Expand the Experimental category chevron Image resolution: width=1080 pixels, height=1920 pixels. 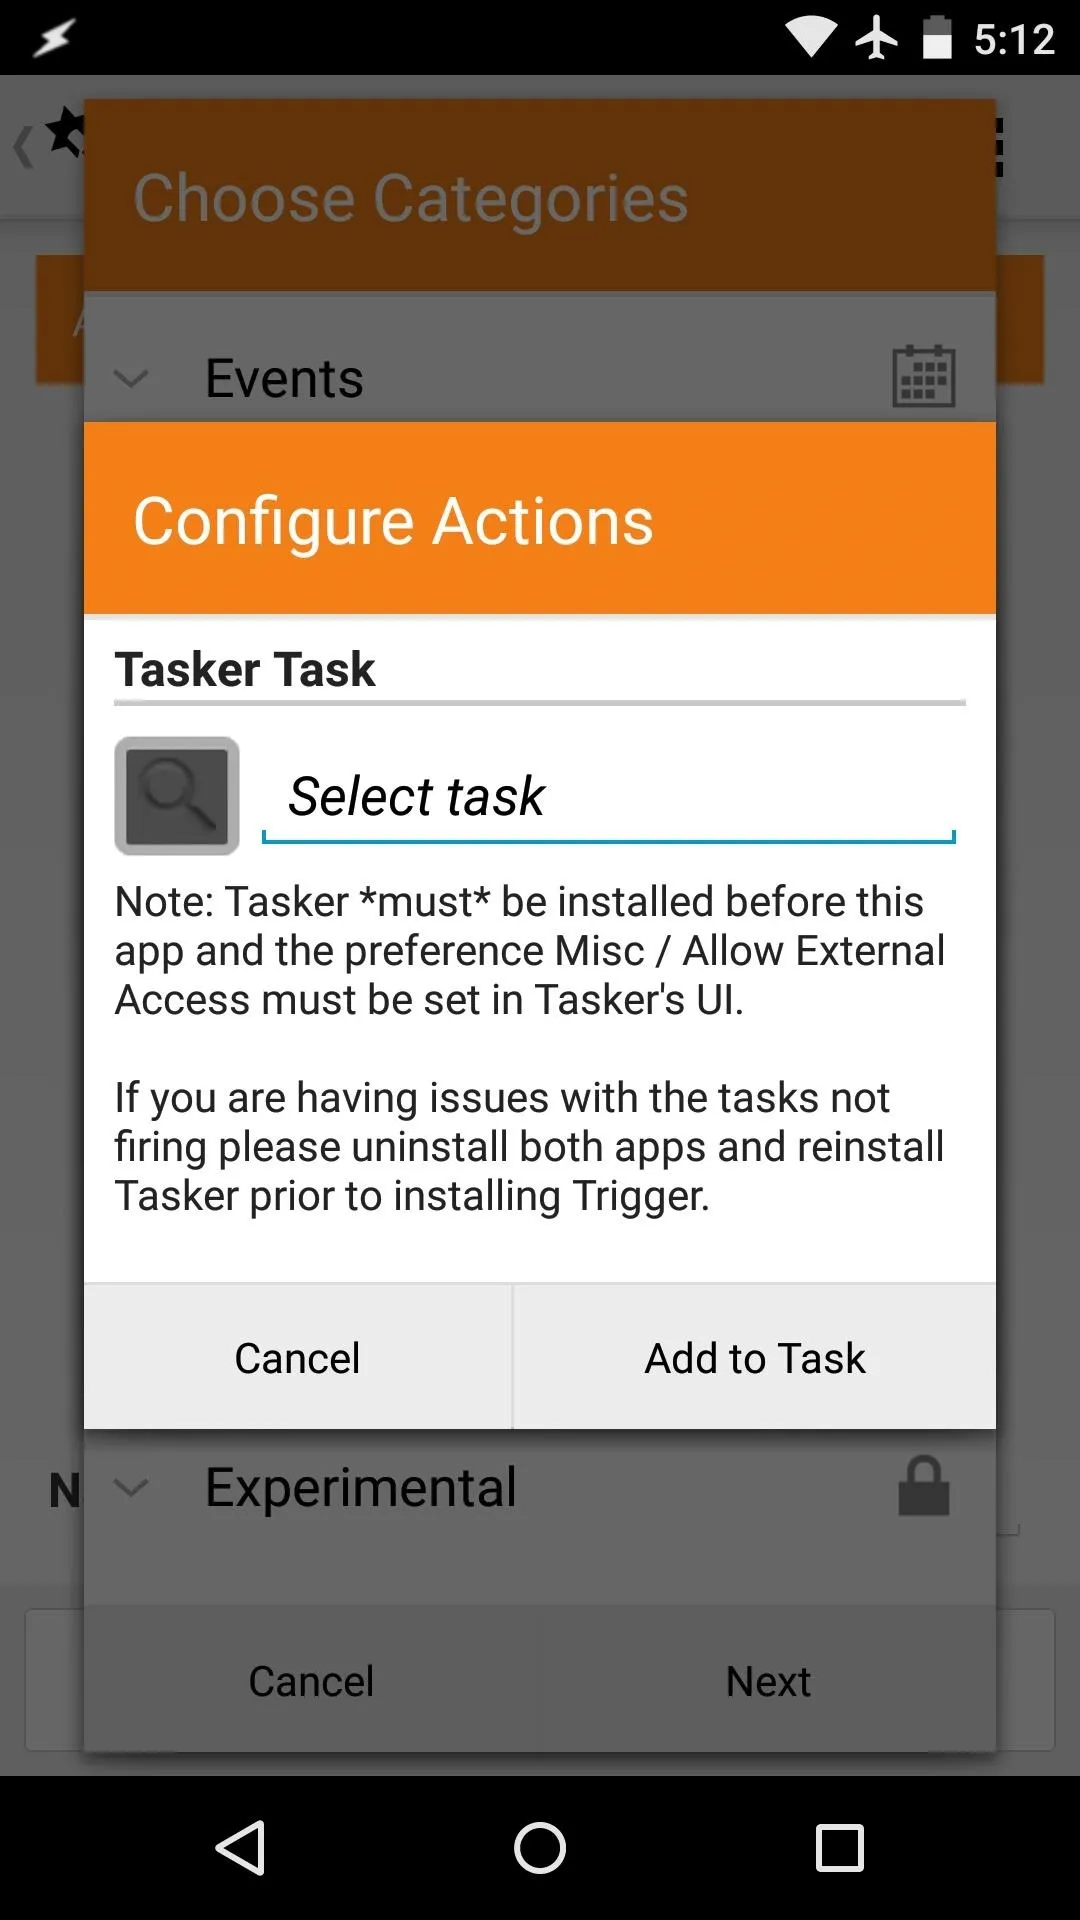coord(131,1487)
